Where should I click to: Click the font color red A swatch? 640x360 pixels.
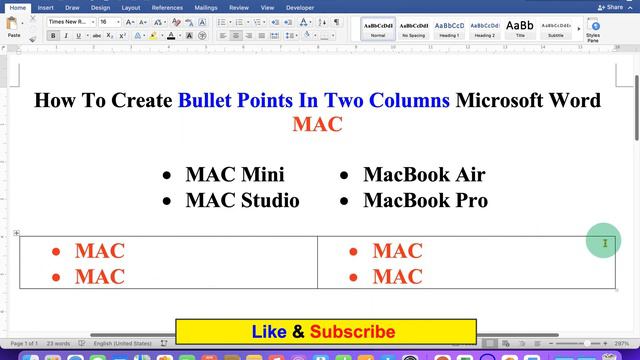[171, 36]
